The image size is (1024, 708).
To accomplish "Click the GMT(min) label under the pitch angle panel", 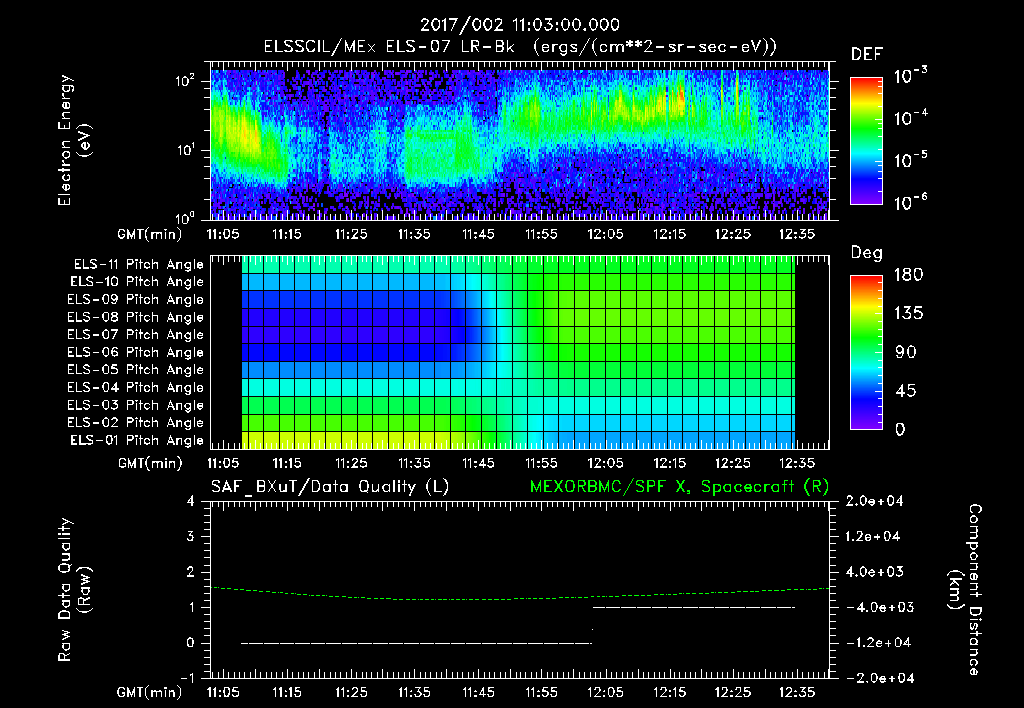I will coord(150,464).
